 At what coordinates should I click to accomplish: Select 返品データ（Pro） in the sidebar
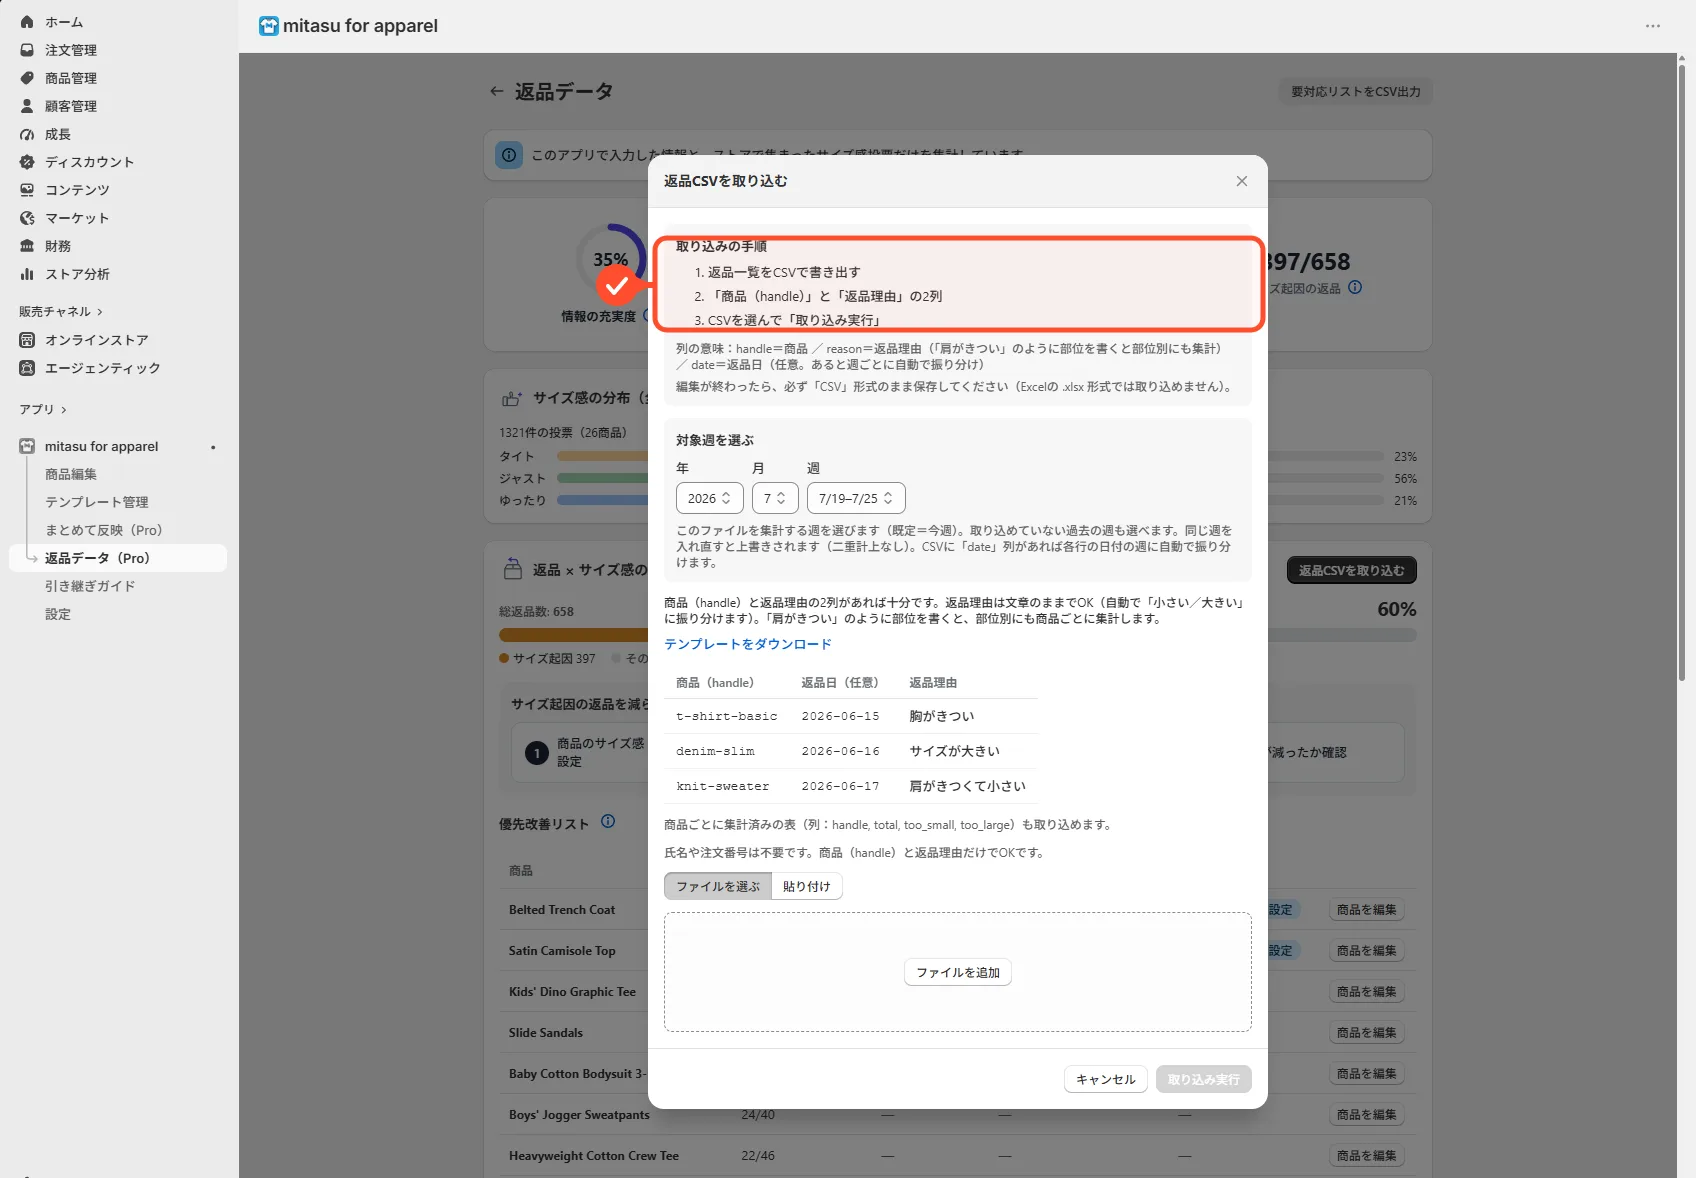[118, 558]
